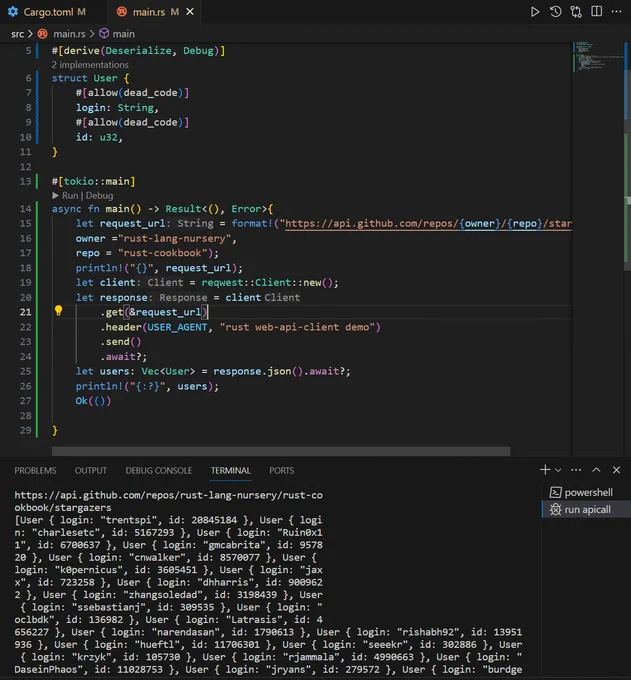Click the println users line 26

coord(147,386)
